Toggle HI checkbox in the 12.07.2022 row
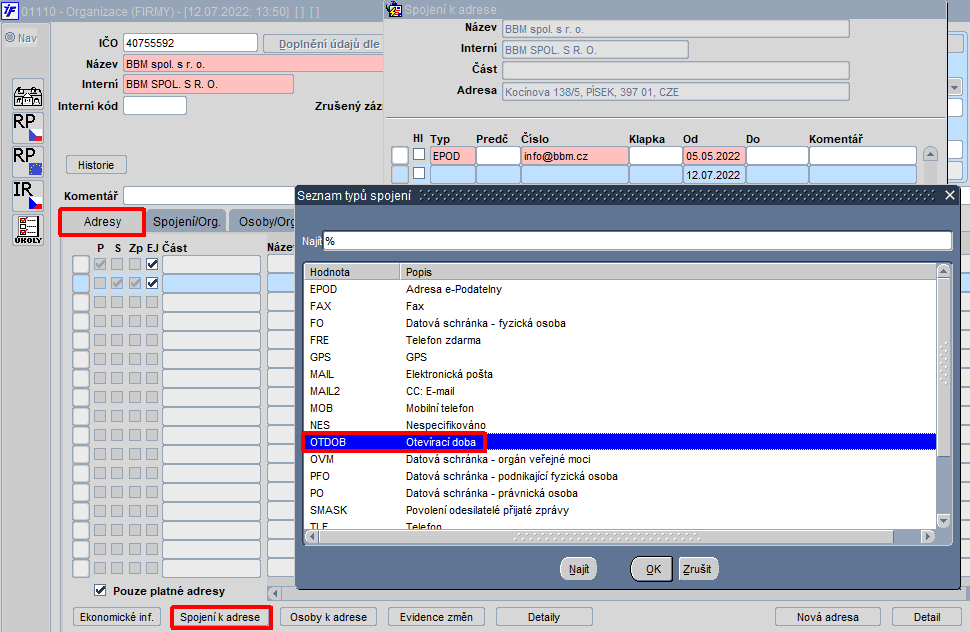970x632 pixels. pyautogui.click(x=419, y=173)
